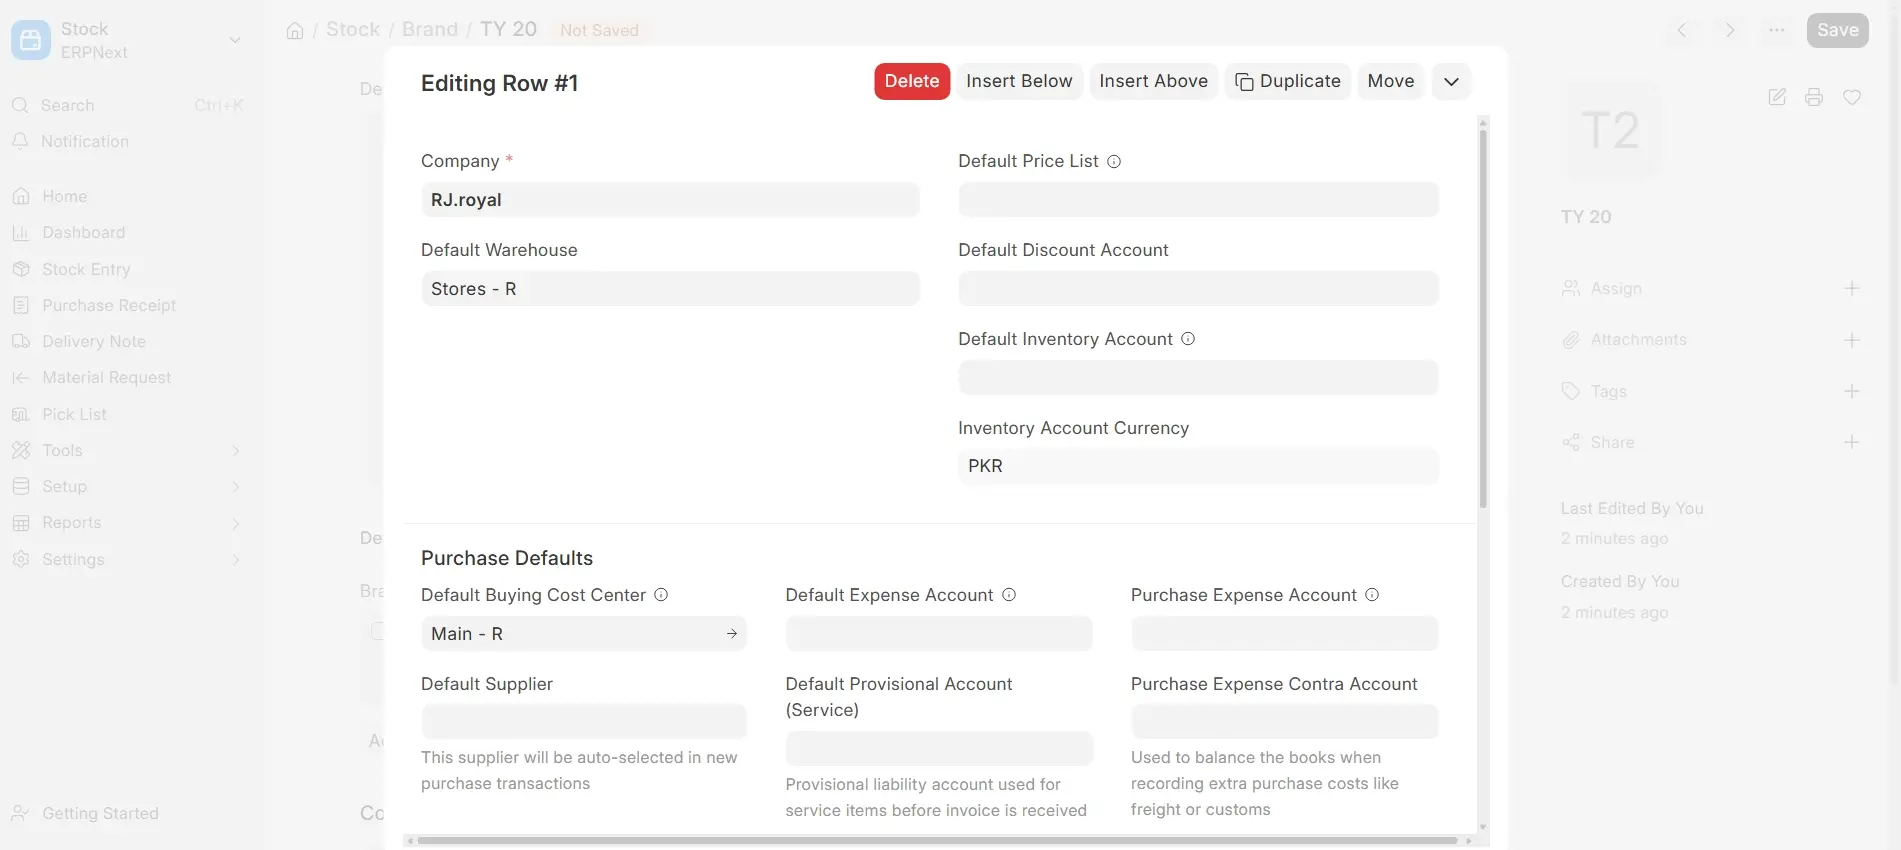Click plus icon next to Tags
Screen dimensions: 1901x850
pyautogui.click(x=1852, y=391)
